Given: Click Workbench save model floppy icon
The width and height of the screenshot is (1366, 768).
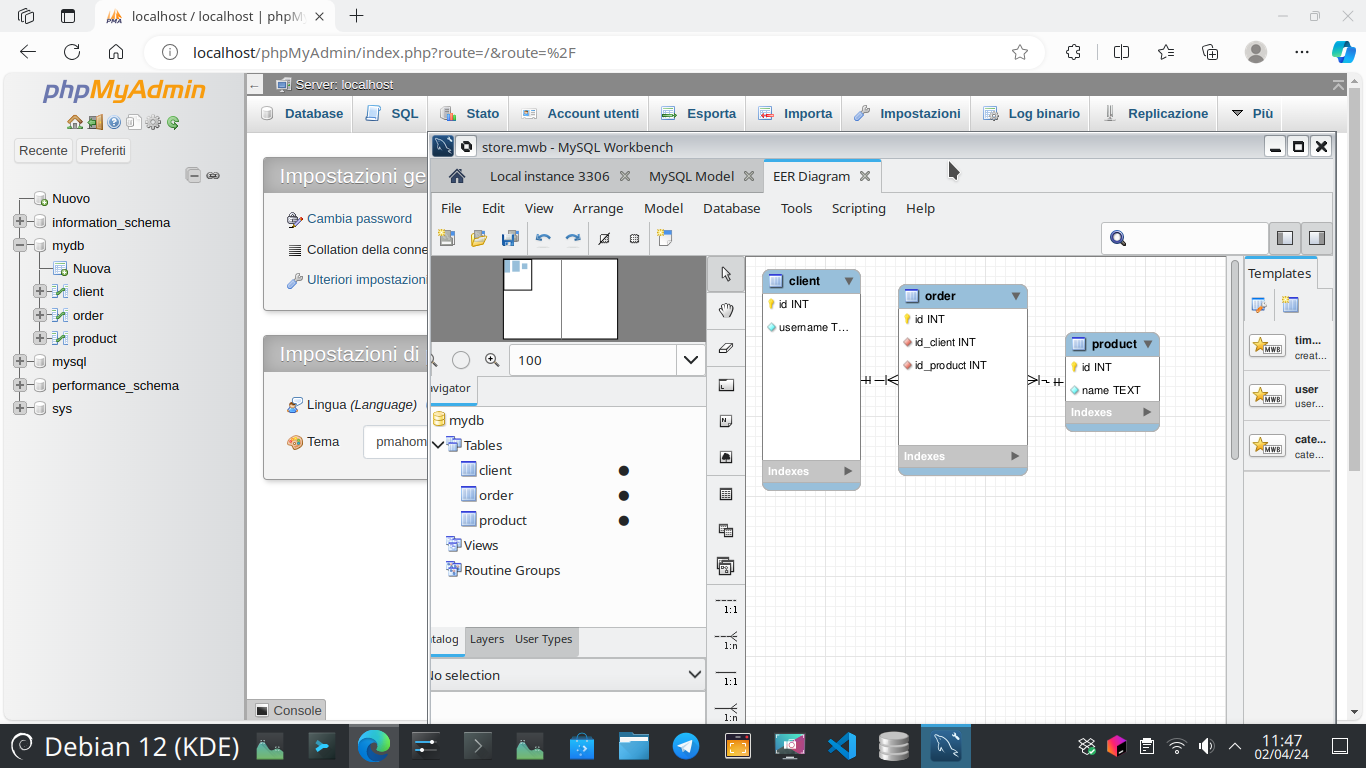Looking at the screenshot, I should [x=510, y=238].
